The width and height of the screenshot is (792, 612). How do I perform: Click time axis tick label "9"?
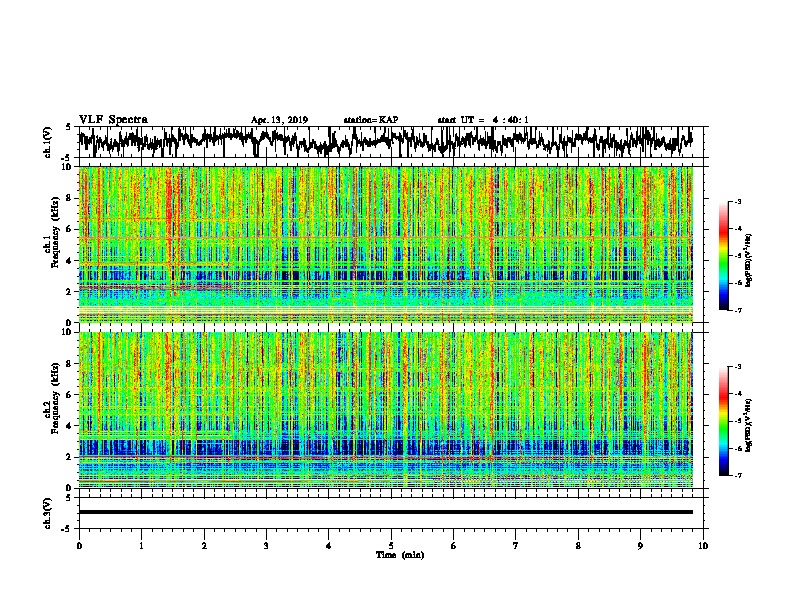[640, 546]
